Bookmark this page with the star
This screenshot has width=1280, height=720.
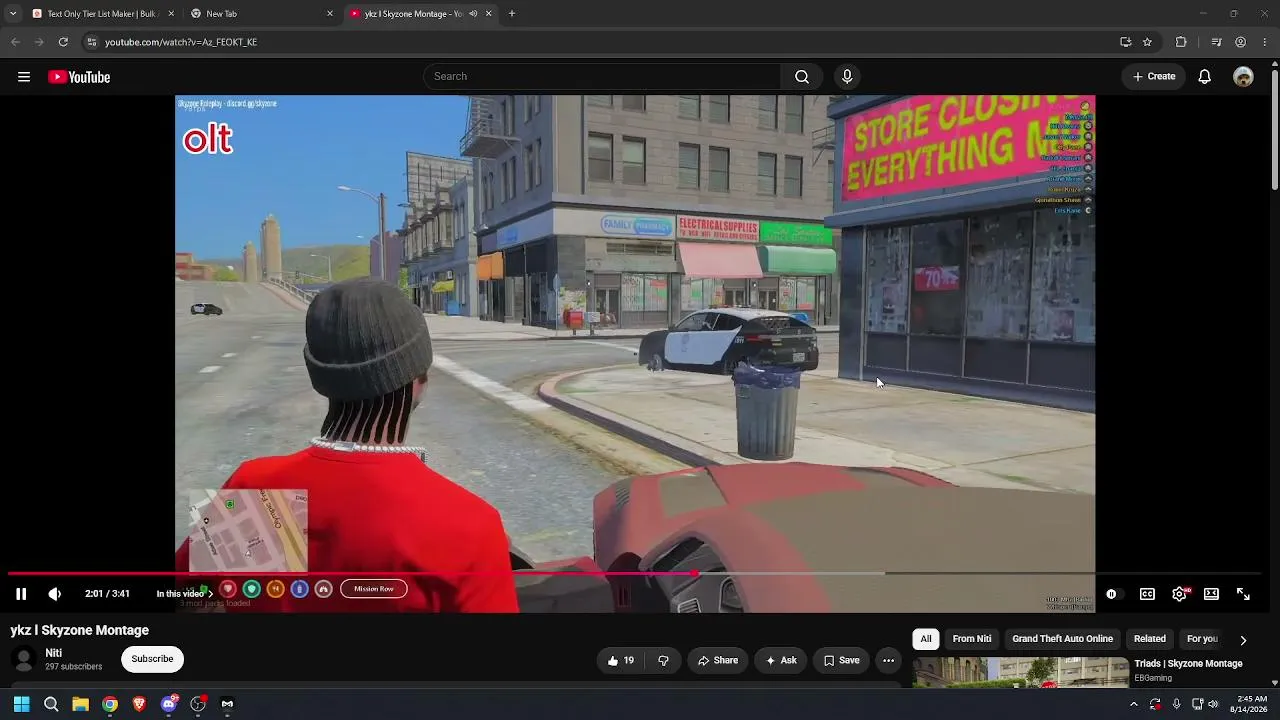[x=1147, y=42]
